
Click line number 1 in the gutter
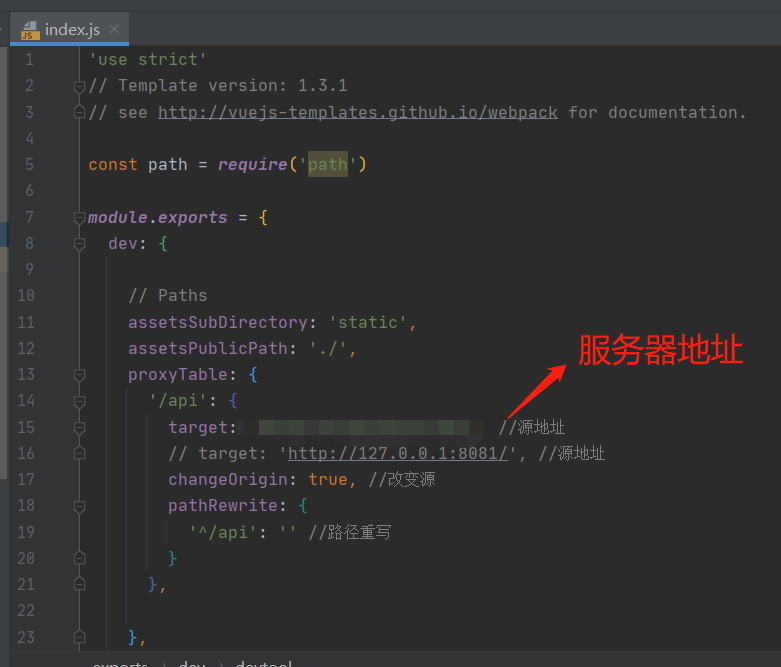[x=29, y=60]
